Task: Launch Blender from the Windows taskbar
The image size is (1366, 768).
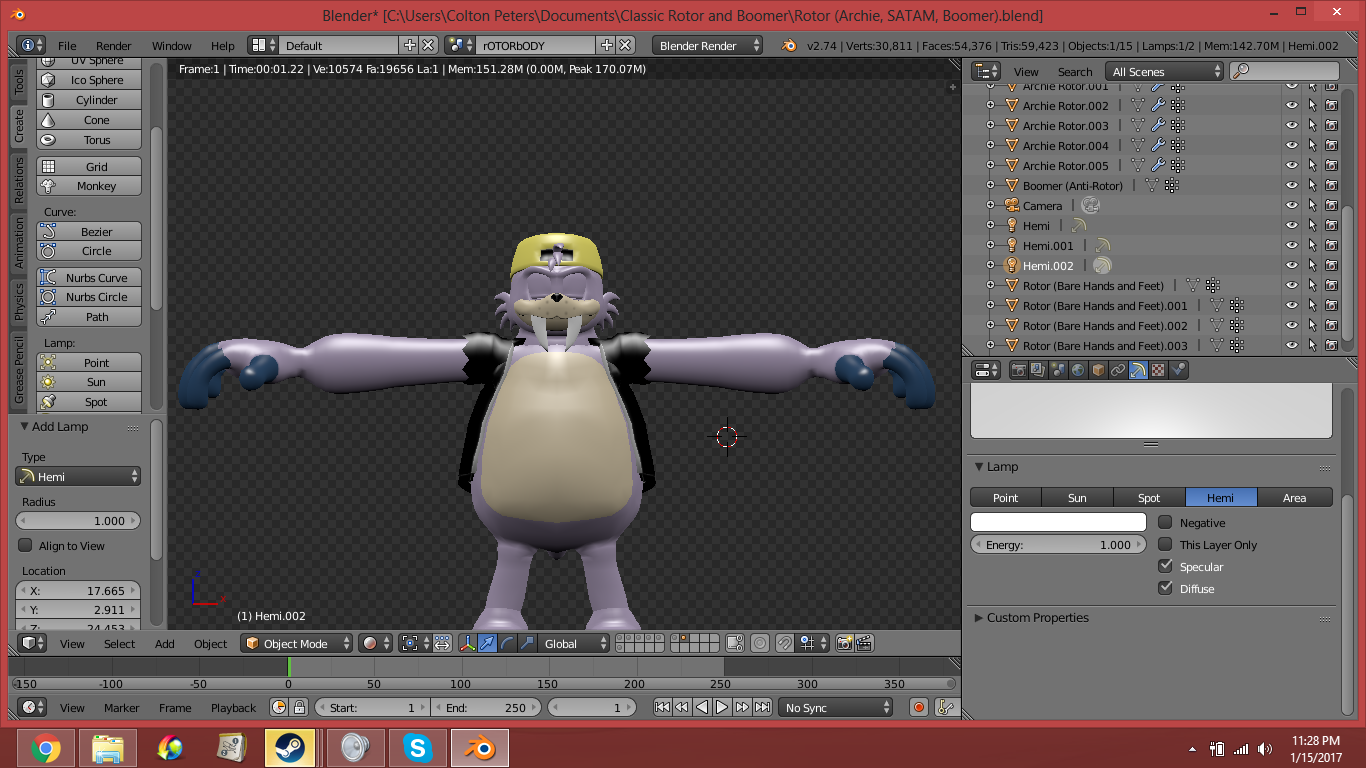Action: (480, 747)
